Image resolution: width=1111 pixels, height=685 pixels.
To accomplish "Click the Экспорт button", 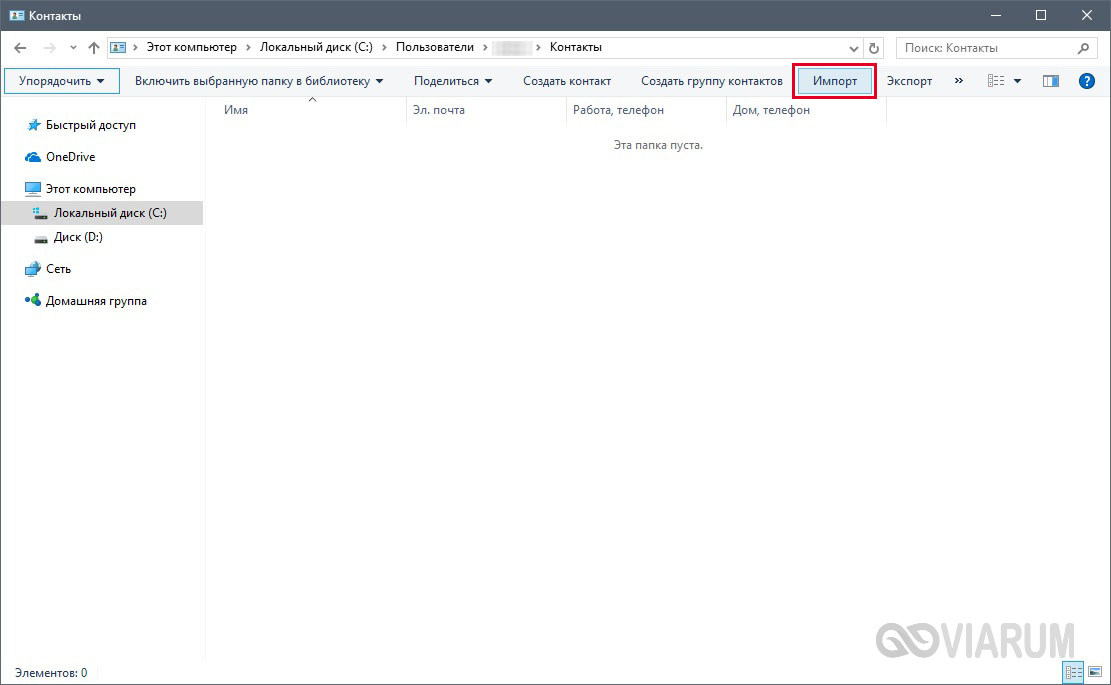I will click(x=909, y=81).
